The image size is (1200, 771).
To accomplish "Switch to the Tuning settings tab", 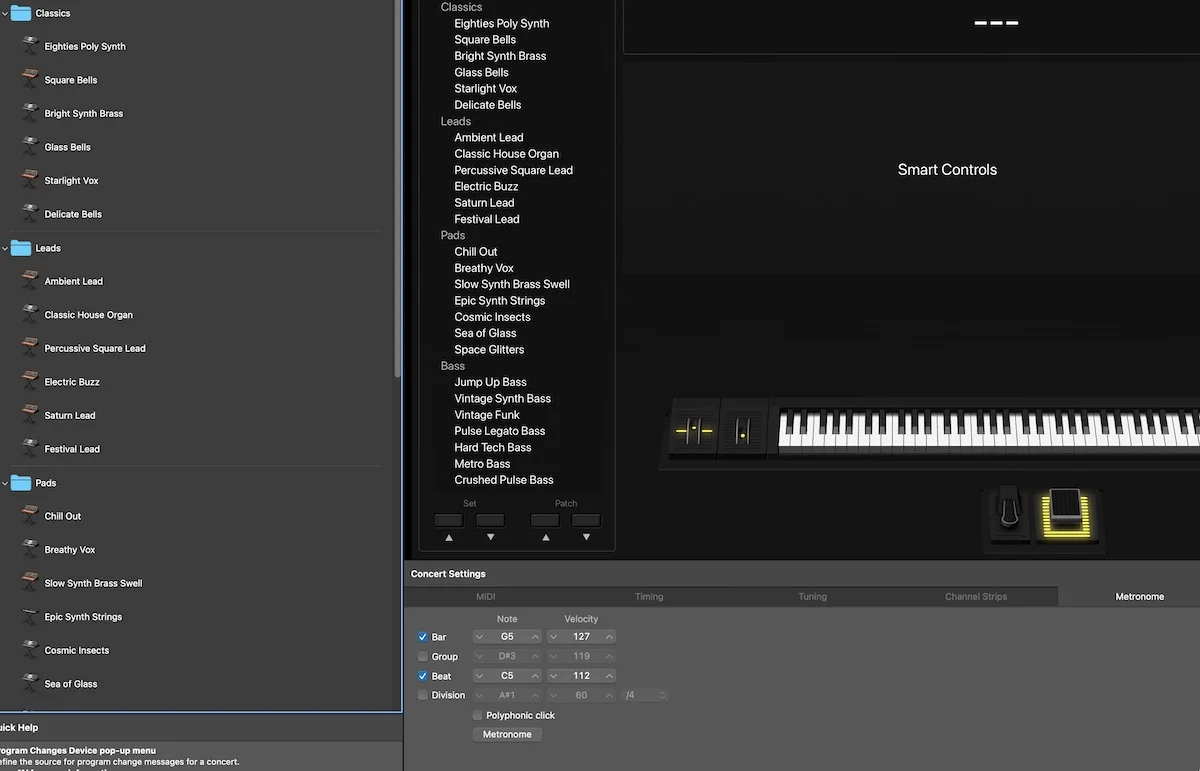I will 813,597.
